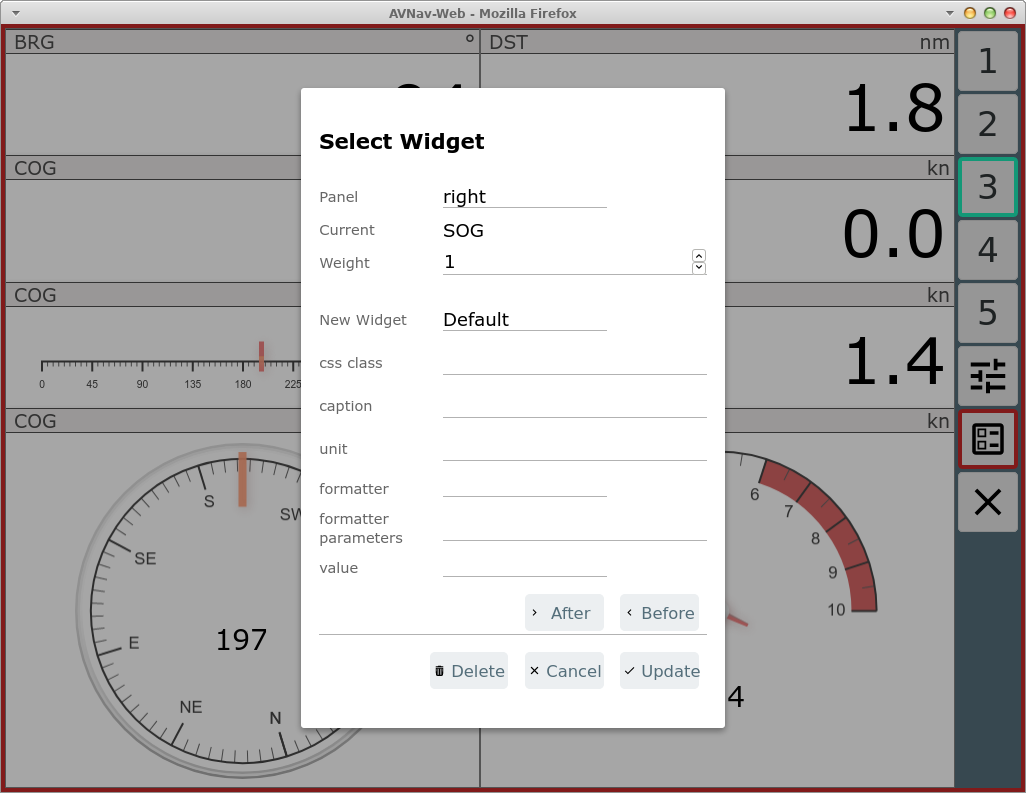Click the css class input field
This screenshot has width=1026, height=793.
[574, 363]
